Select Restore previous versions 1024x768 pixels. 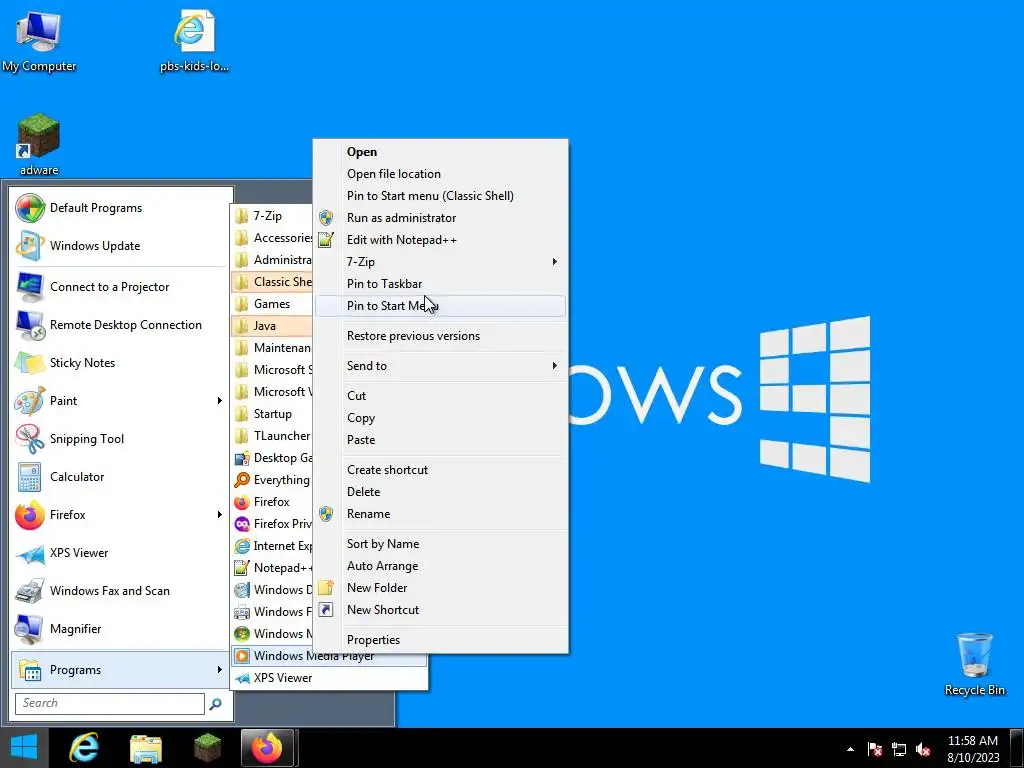pyautogui.click(x=441, y=336)
